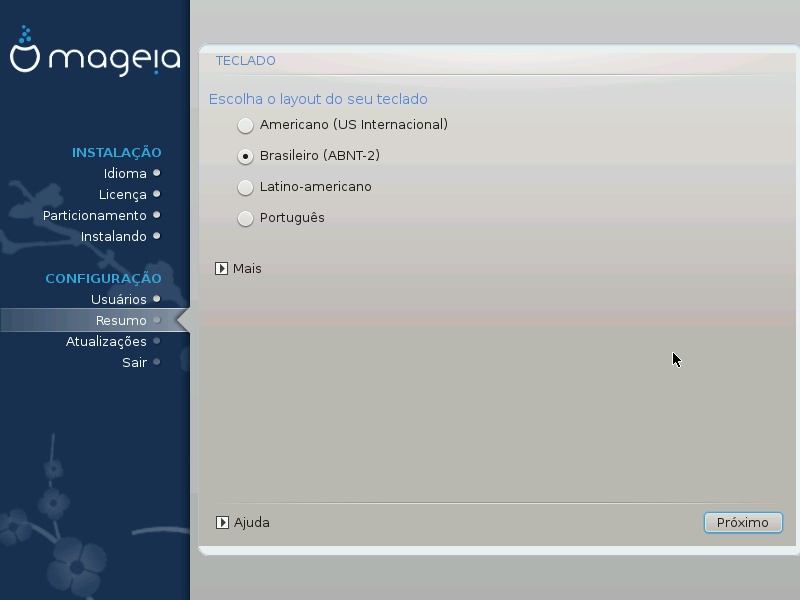This screenshot has width=800, height=600.
Task: Click the bullet dot beside Atualizações
Action: tap(157, 341)
